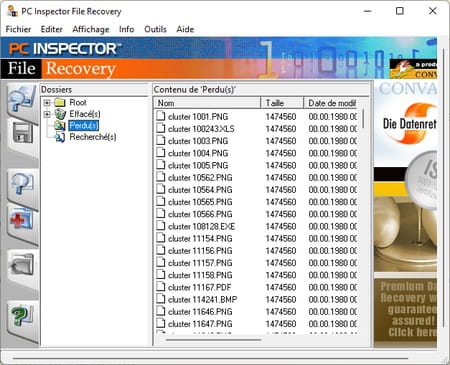The width and height of the screenshot is (450, 365).
Task: Click the file list vertical scrollbar thumb
Action: 363,119
